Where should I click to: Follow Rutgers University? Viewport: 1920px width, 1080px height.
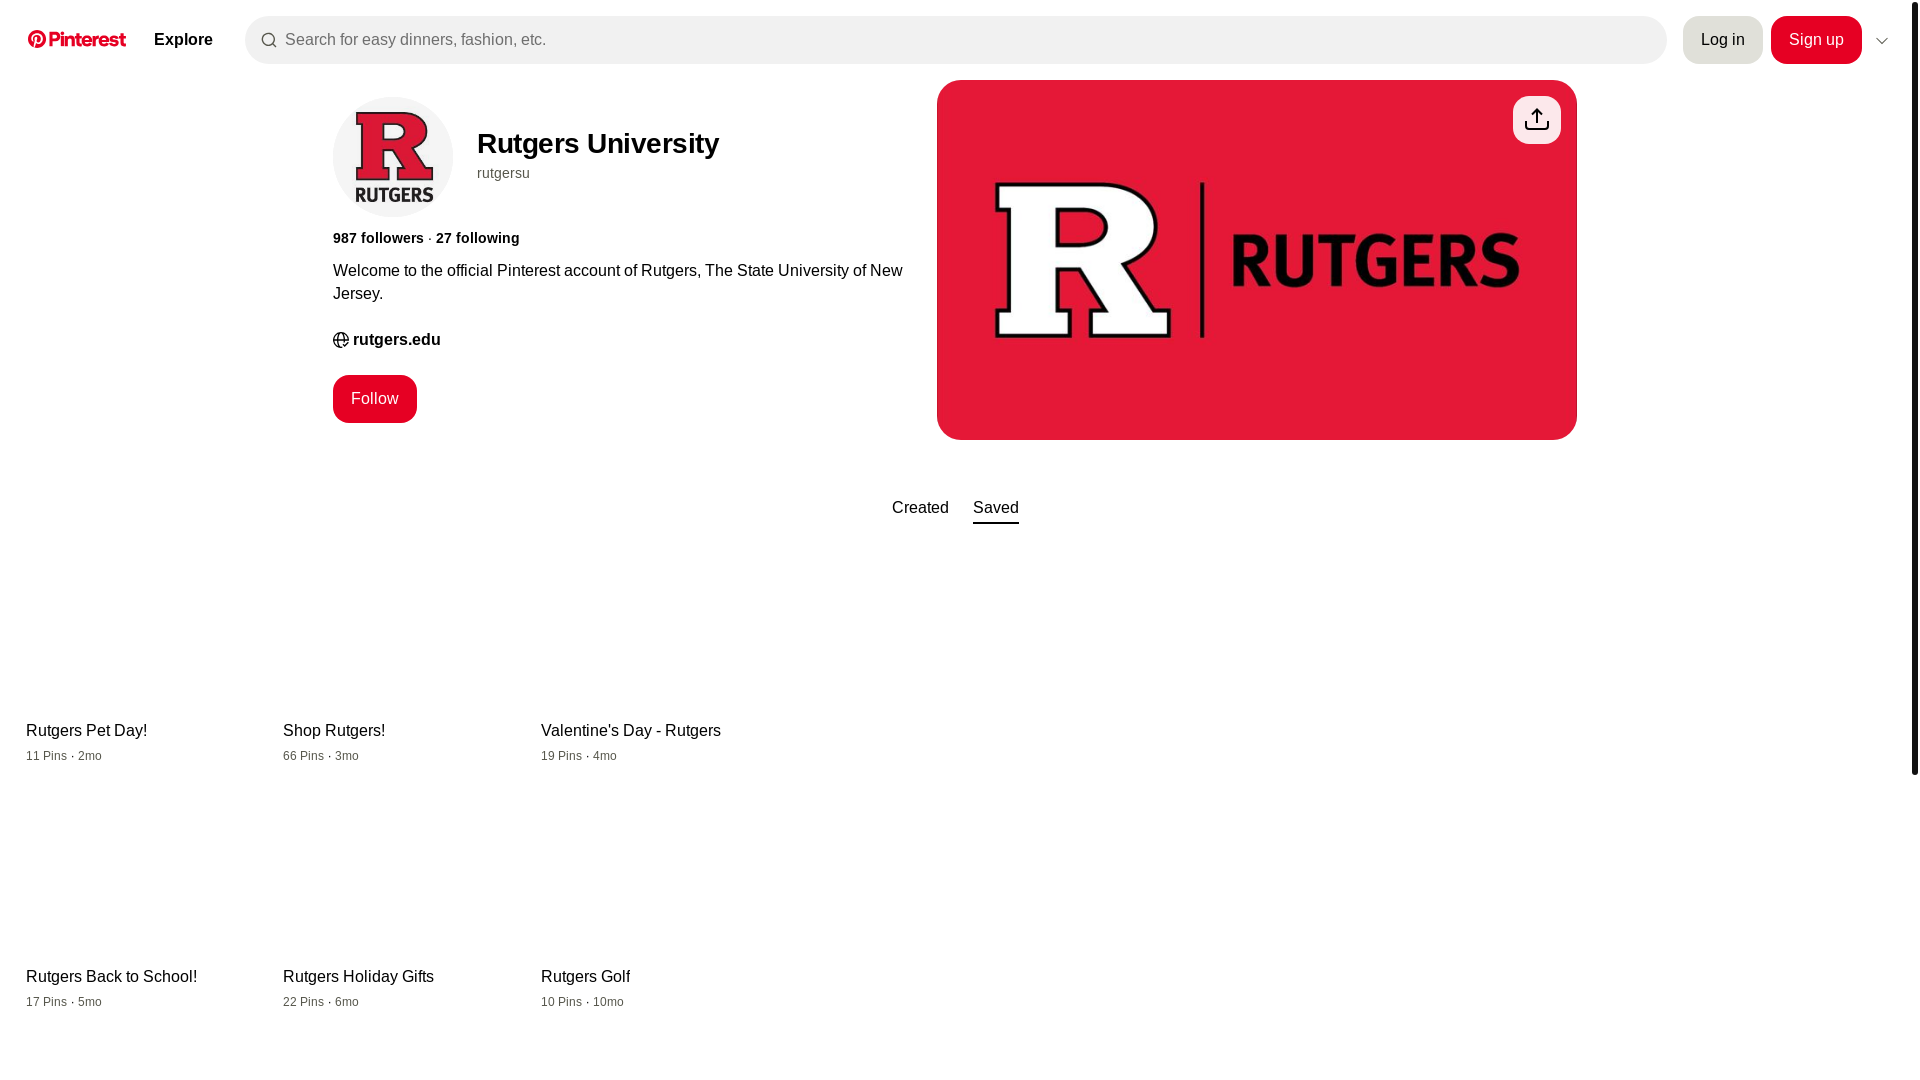[374, 399]
